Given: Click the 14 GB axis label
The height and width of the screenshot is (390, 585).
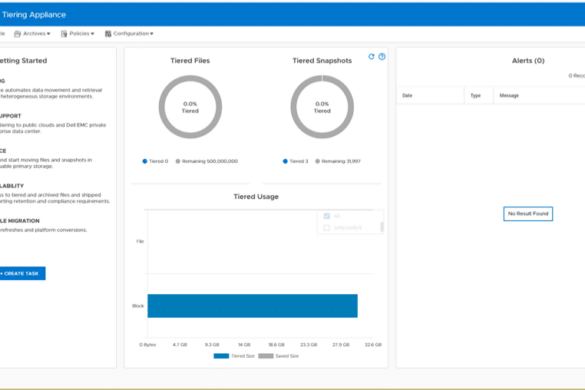Looking at the screenshot, I should click(x=244, y=345).
